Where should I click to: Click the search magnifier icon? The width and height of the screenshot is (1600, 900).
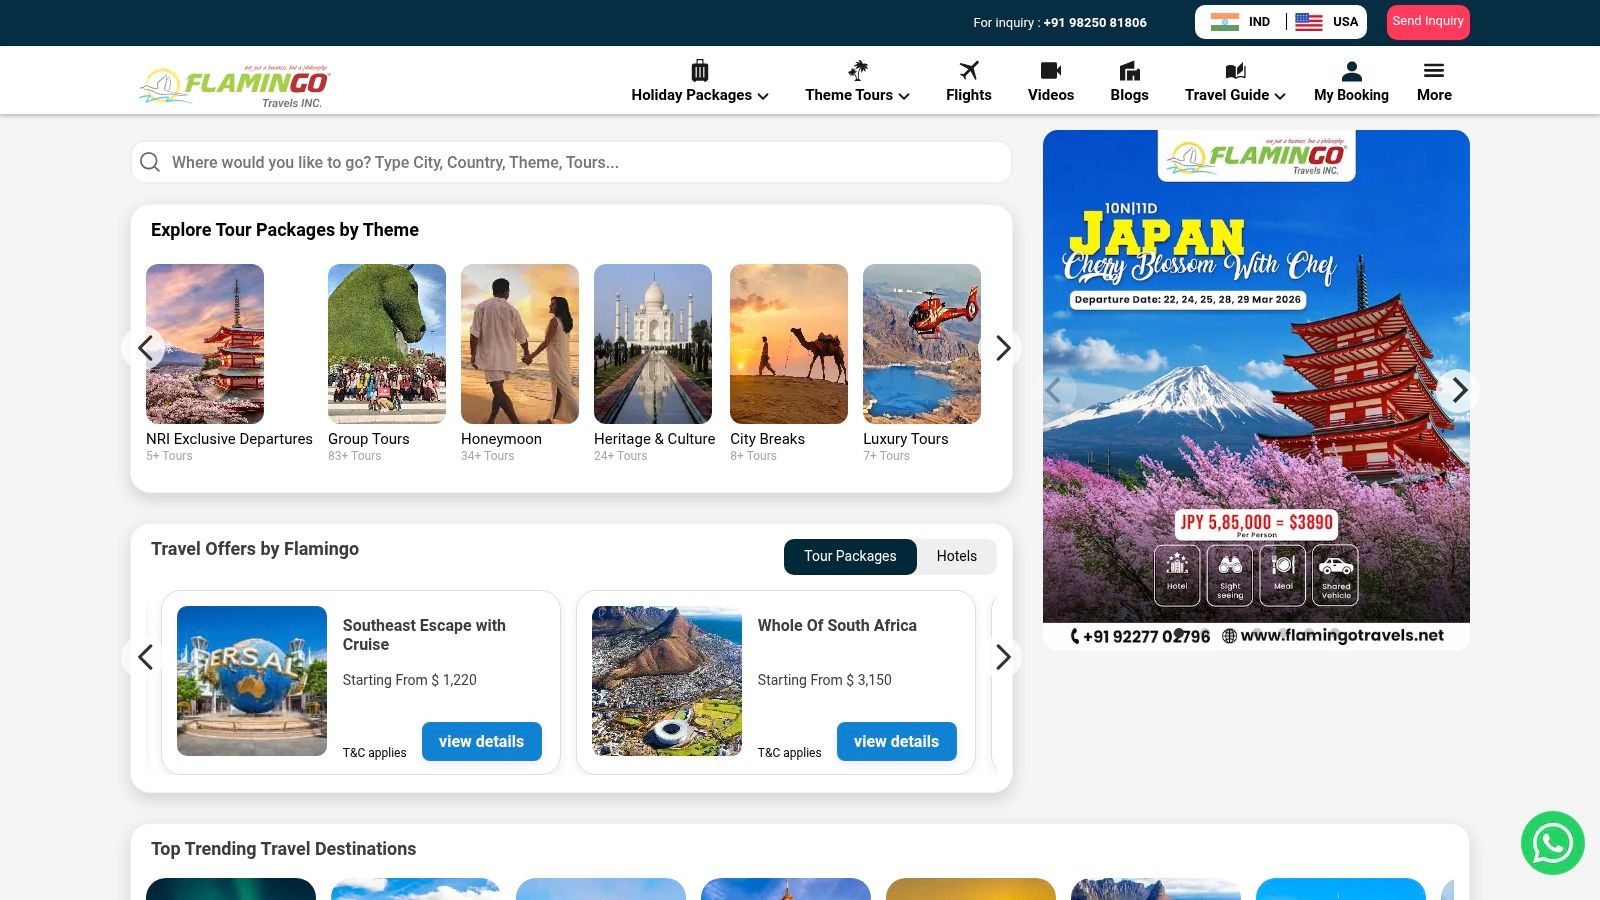(150, 162)
